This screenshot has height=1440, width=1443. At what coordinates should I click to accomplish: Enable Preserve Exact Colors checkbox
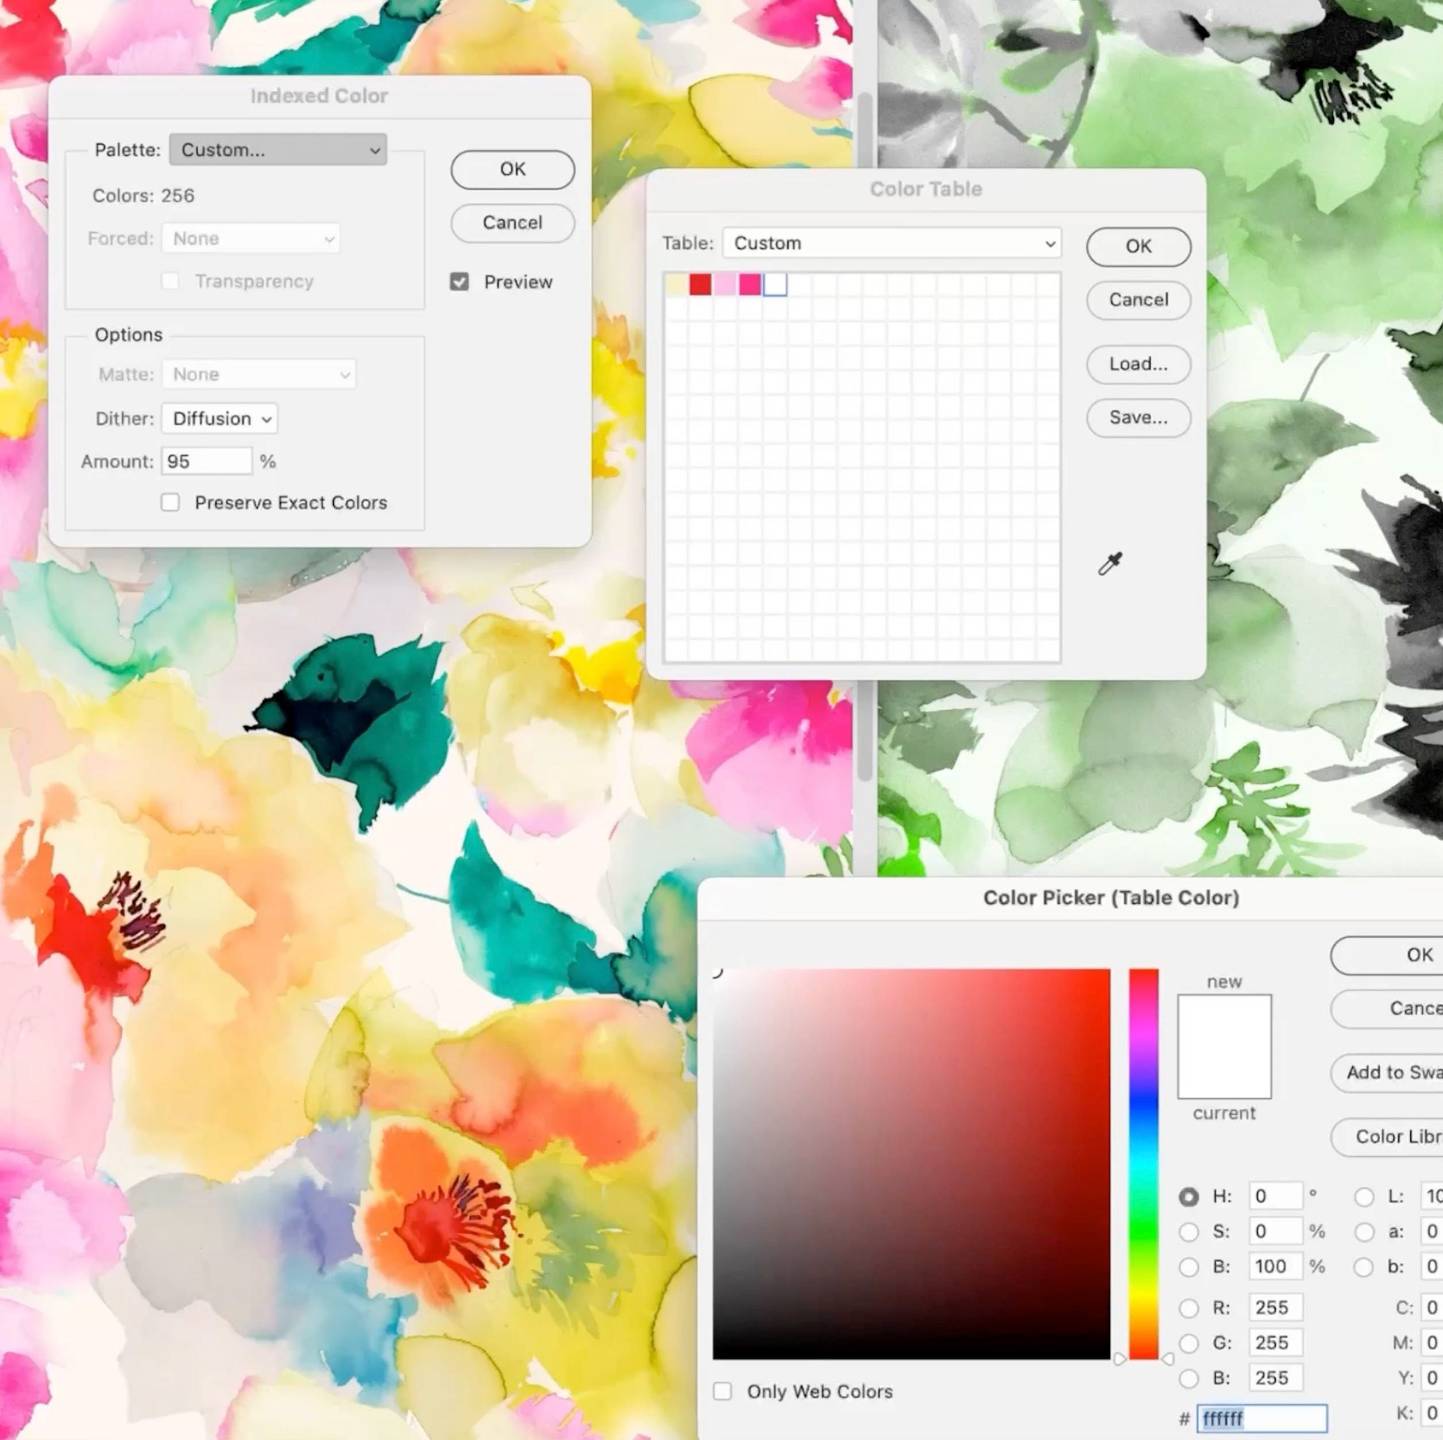[x=171, y=502]
